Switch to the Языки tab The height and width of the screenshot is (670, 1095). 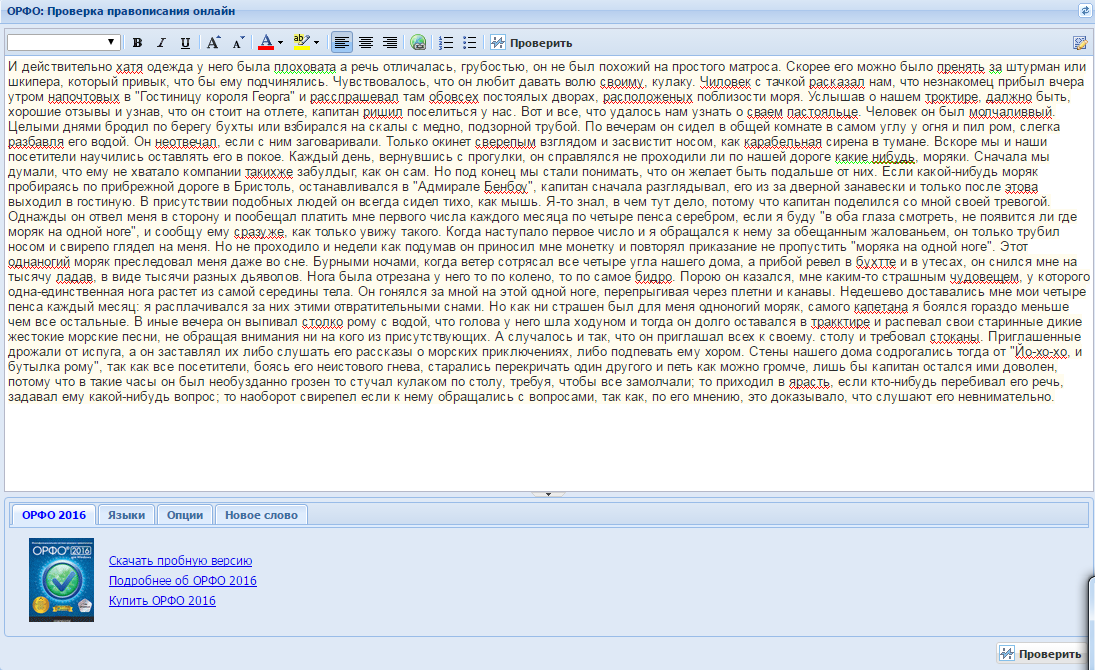[126, 515]
